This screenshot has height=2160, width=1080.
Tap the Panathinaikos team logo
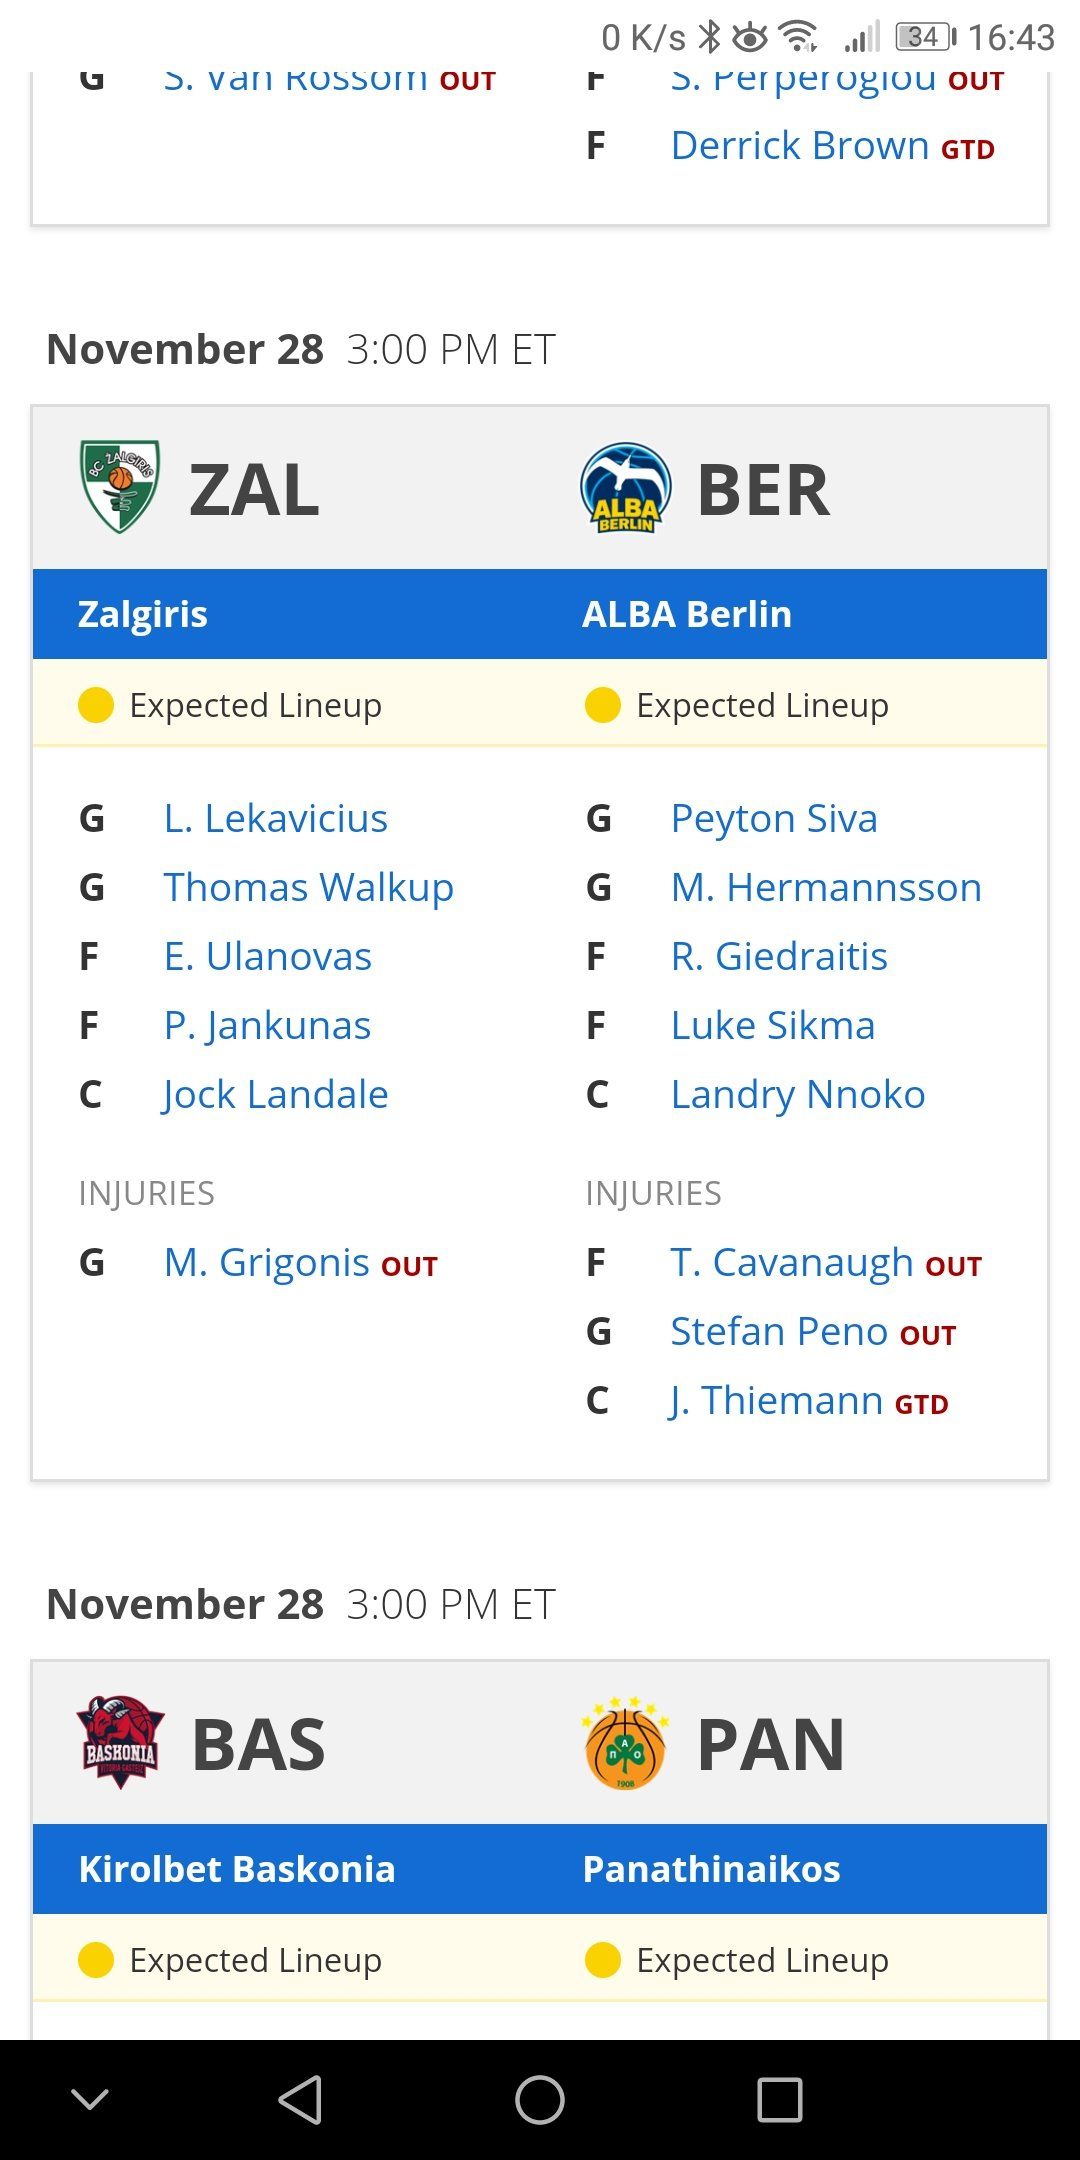click(x=626, y=1742)
